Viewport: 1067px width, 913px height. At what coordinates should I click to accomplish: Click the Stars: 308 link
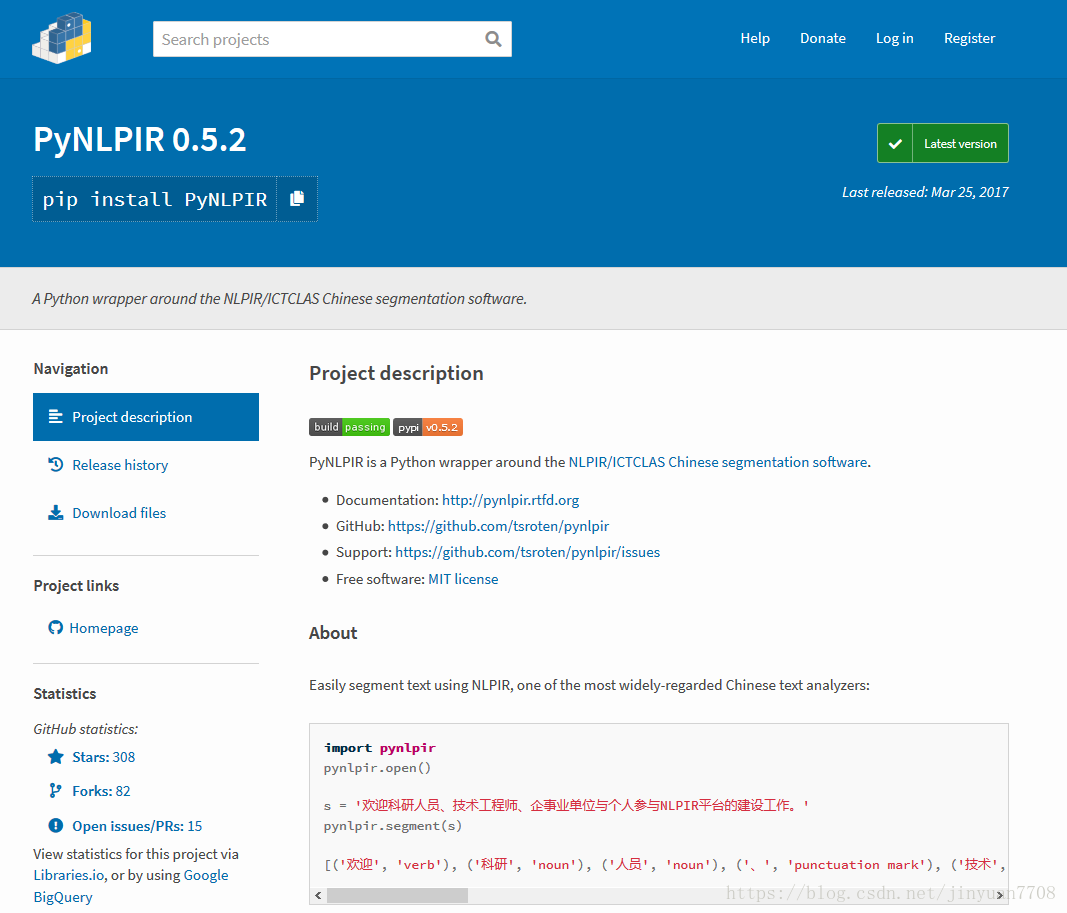coord(103,757)
